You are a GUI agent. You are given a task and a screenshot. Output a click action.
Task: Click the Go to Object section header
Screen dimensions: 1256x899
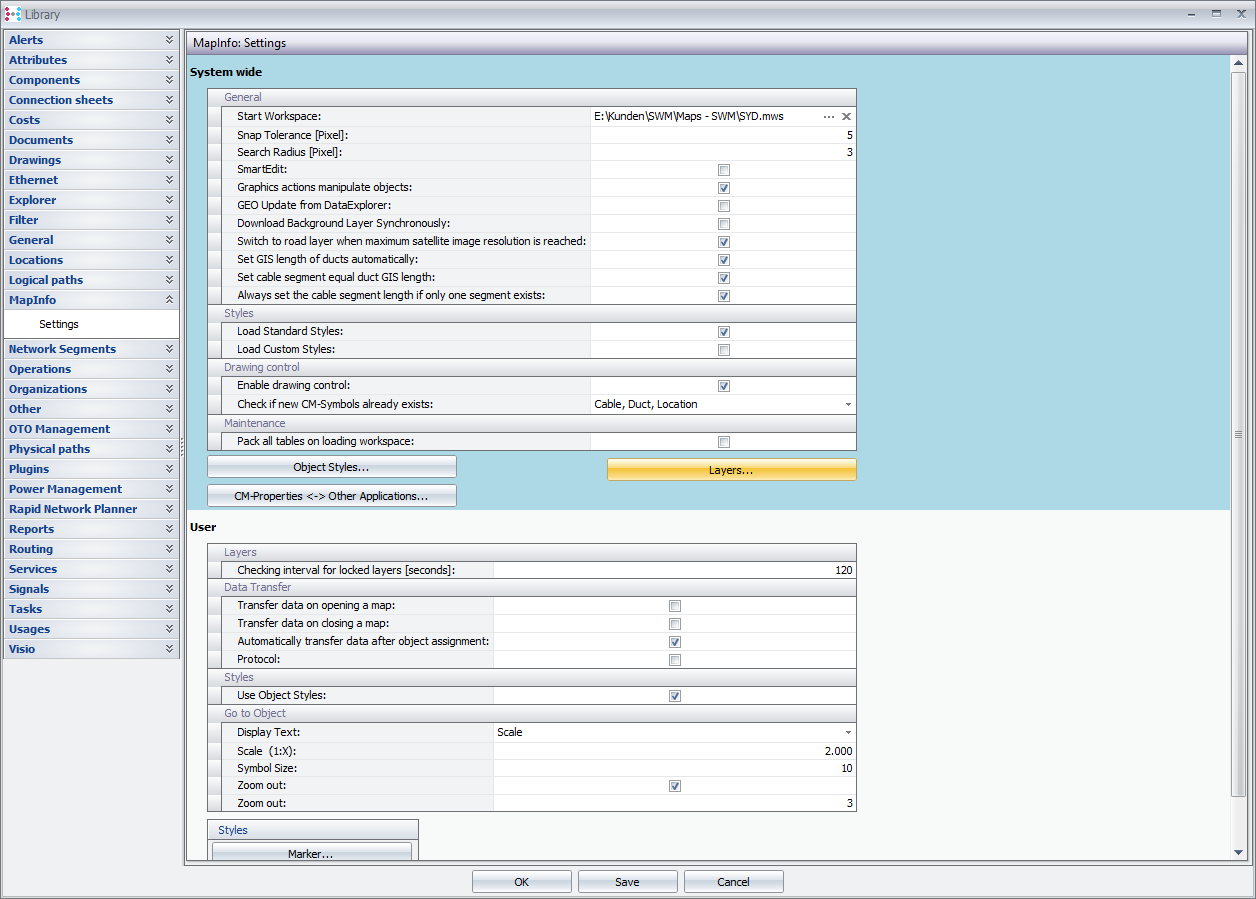pos(532,714)
